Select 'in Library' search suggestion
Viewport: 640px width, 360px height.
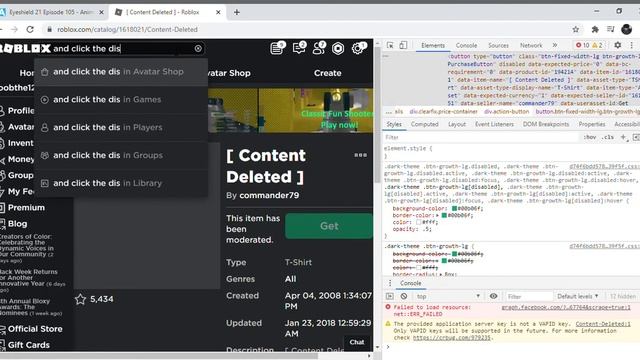[x=121, y=183]
